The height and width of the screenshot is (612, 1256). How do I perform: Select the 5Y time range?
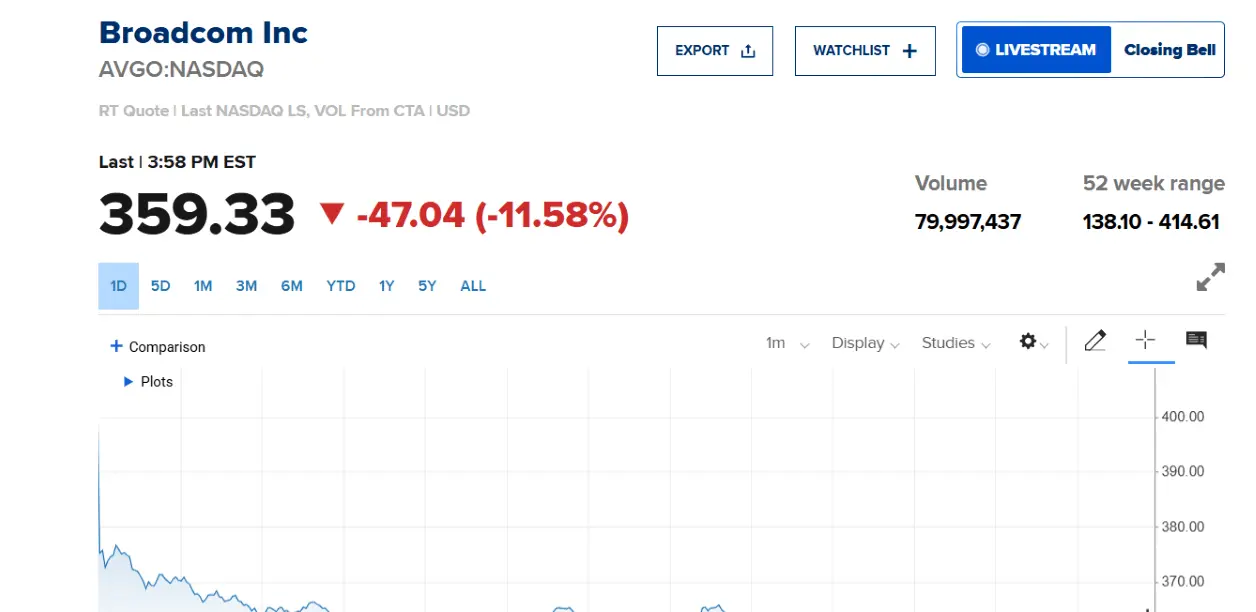[x=427, y=286]
